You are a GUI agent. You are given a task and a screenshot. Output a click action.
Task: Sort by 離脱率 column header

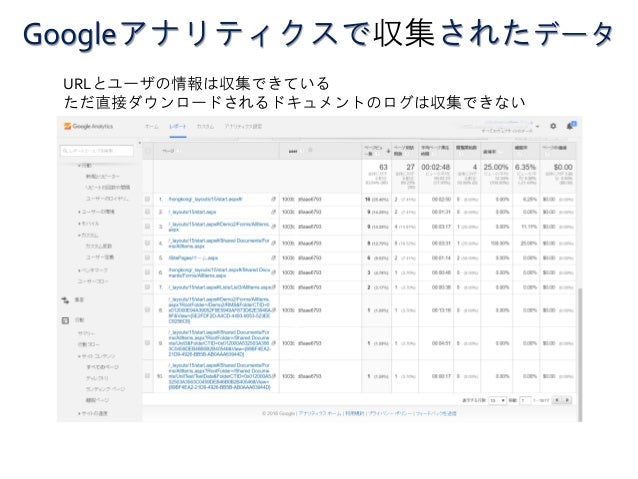pyautogui.click(x=521, y=148)
